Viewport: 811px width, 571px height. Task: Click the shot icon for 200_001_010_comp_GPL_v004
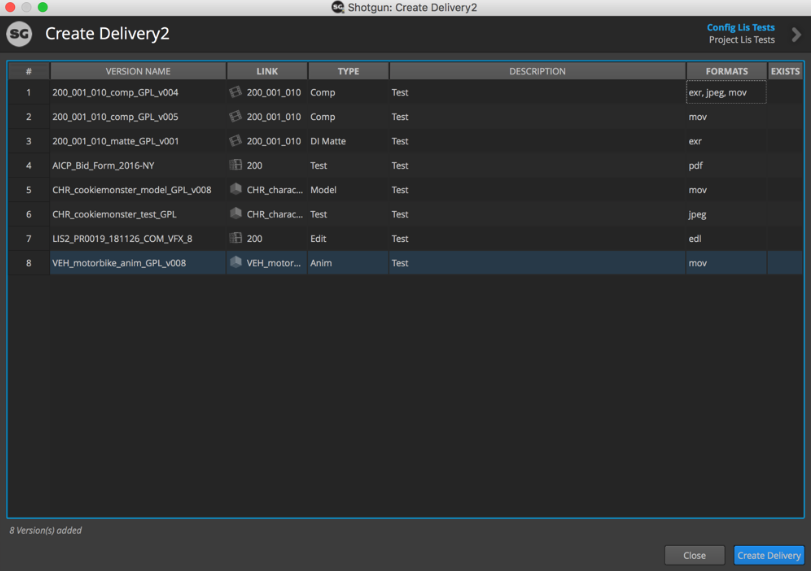point(235,92)
